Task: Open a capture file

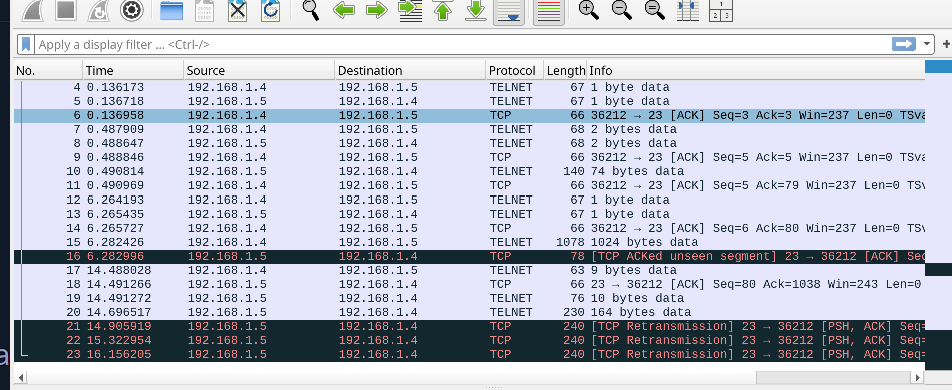Action: pos(172,10)
